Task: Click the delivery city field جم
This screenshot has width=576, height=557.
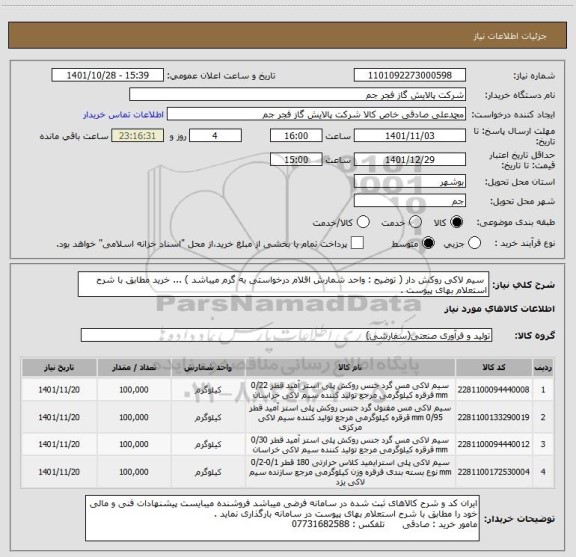Action: 410,201
